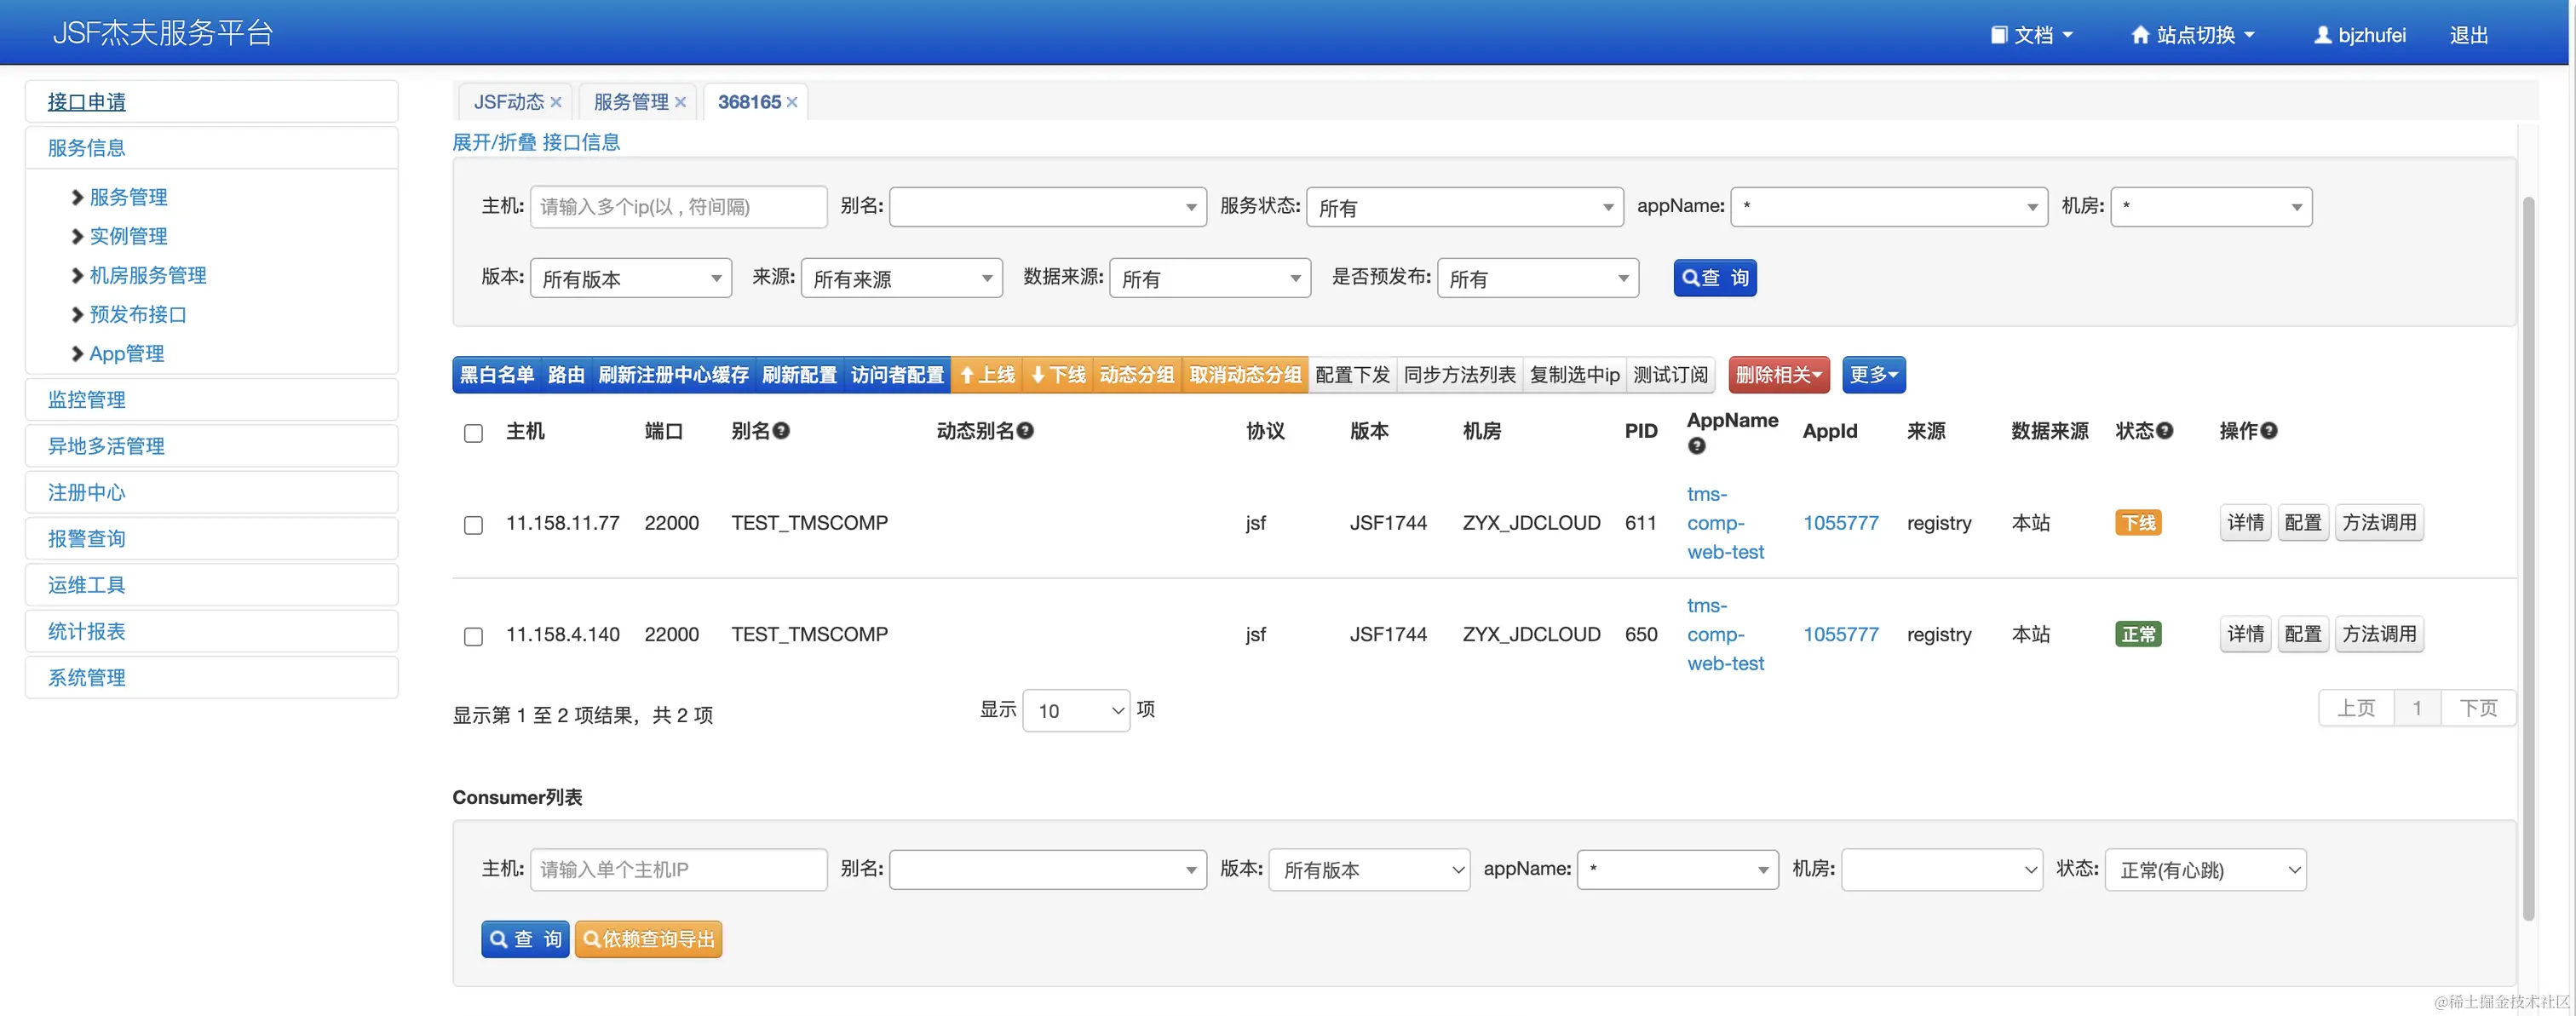Switch to the 服务管理 tab

pos(630,102)
